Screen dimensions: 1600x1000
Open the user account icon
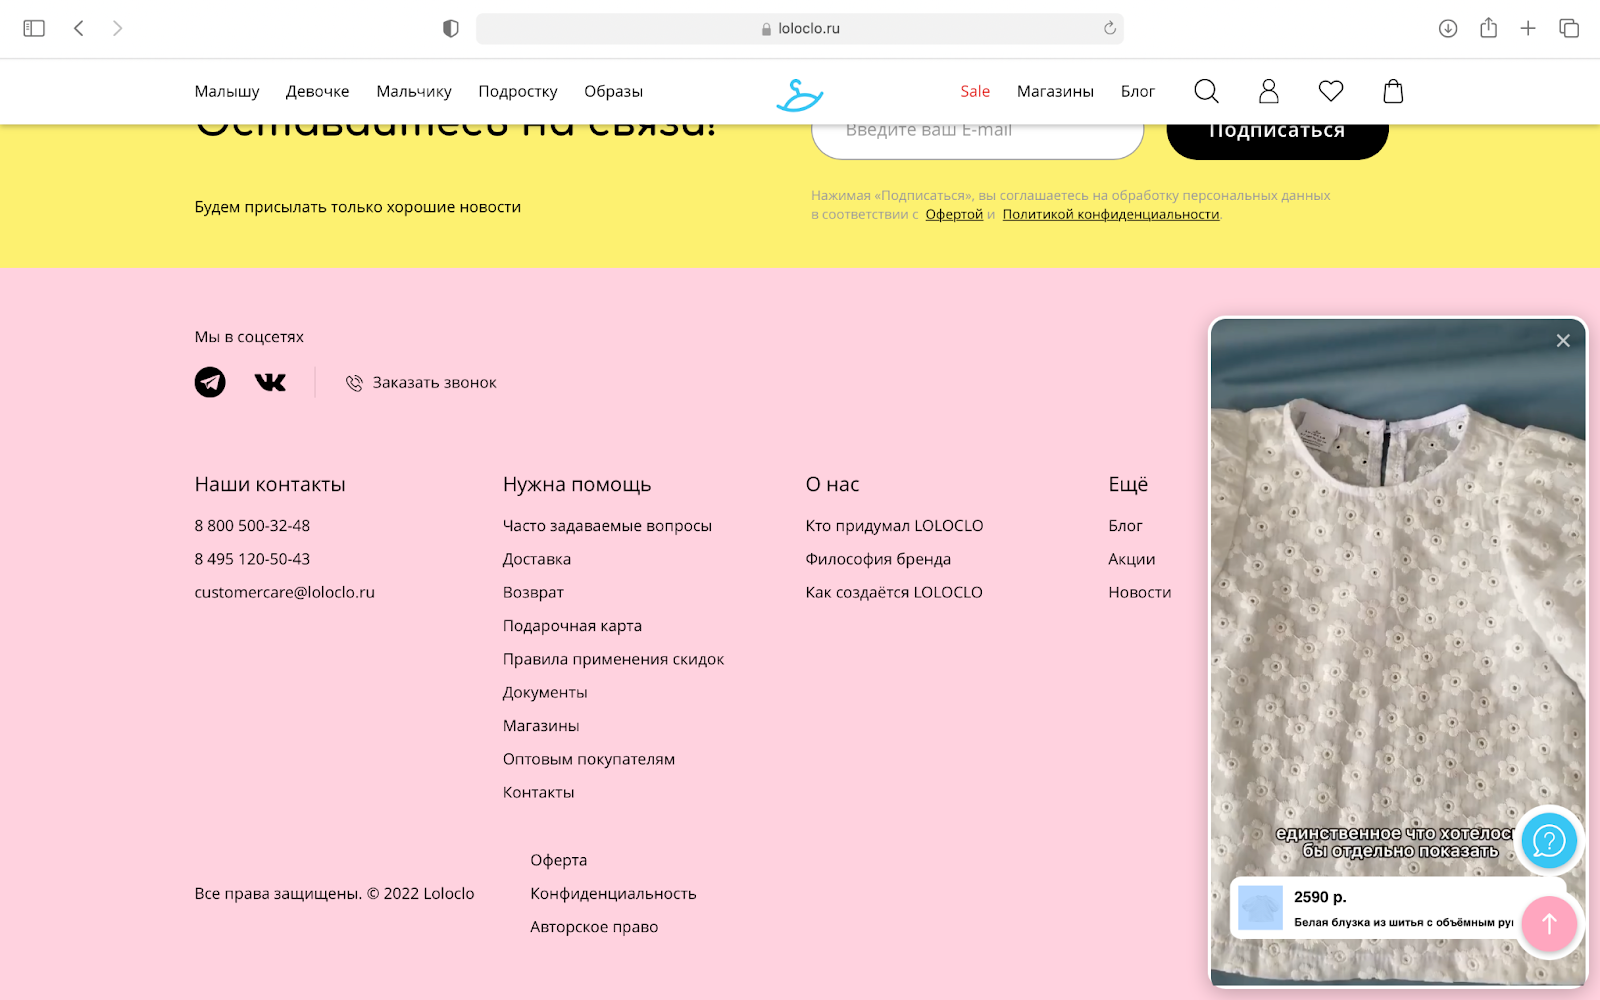pos(1269,92)
